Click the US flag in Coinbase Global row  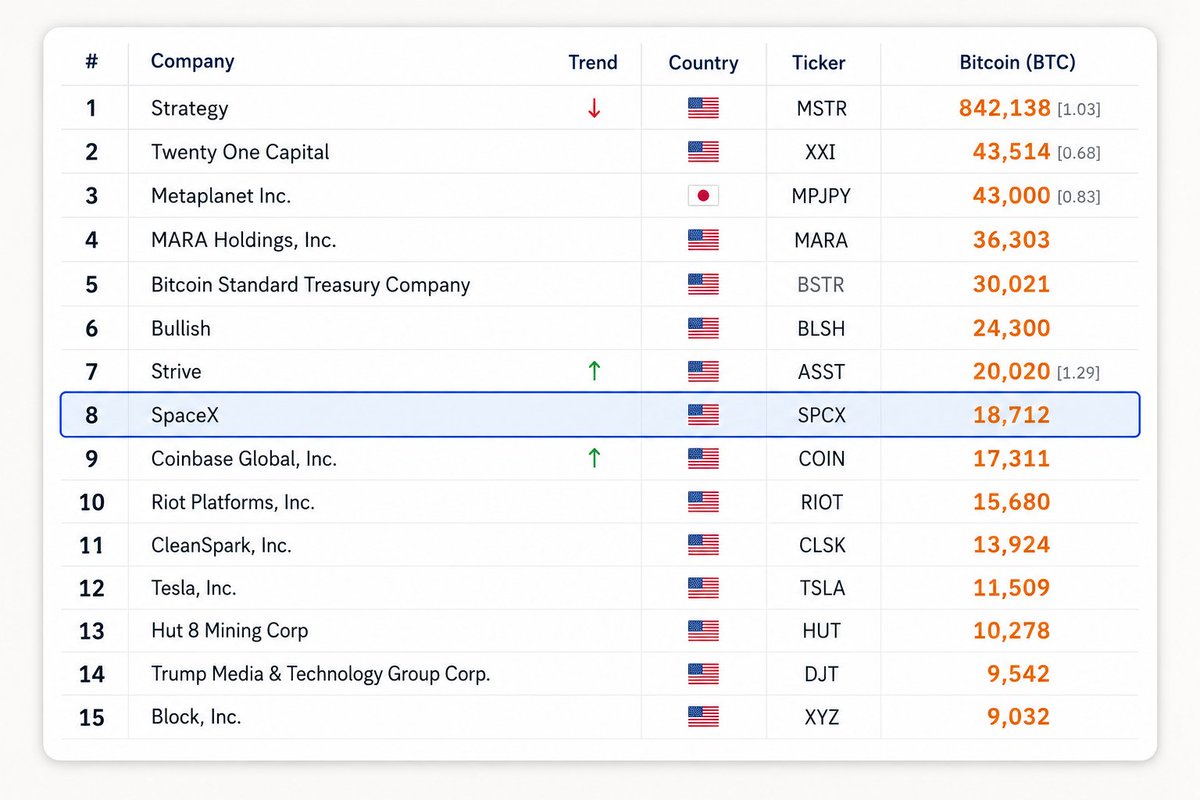coord(703,459)
